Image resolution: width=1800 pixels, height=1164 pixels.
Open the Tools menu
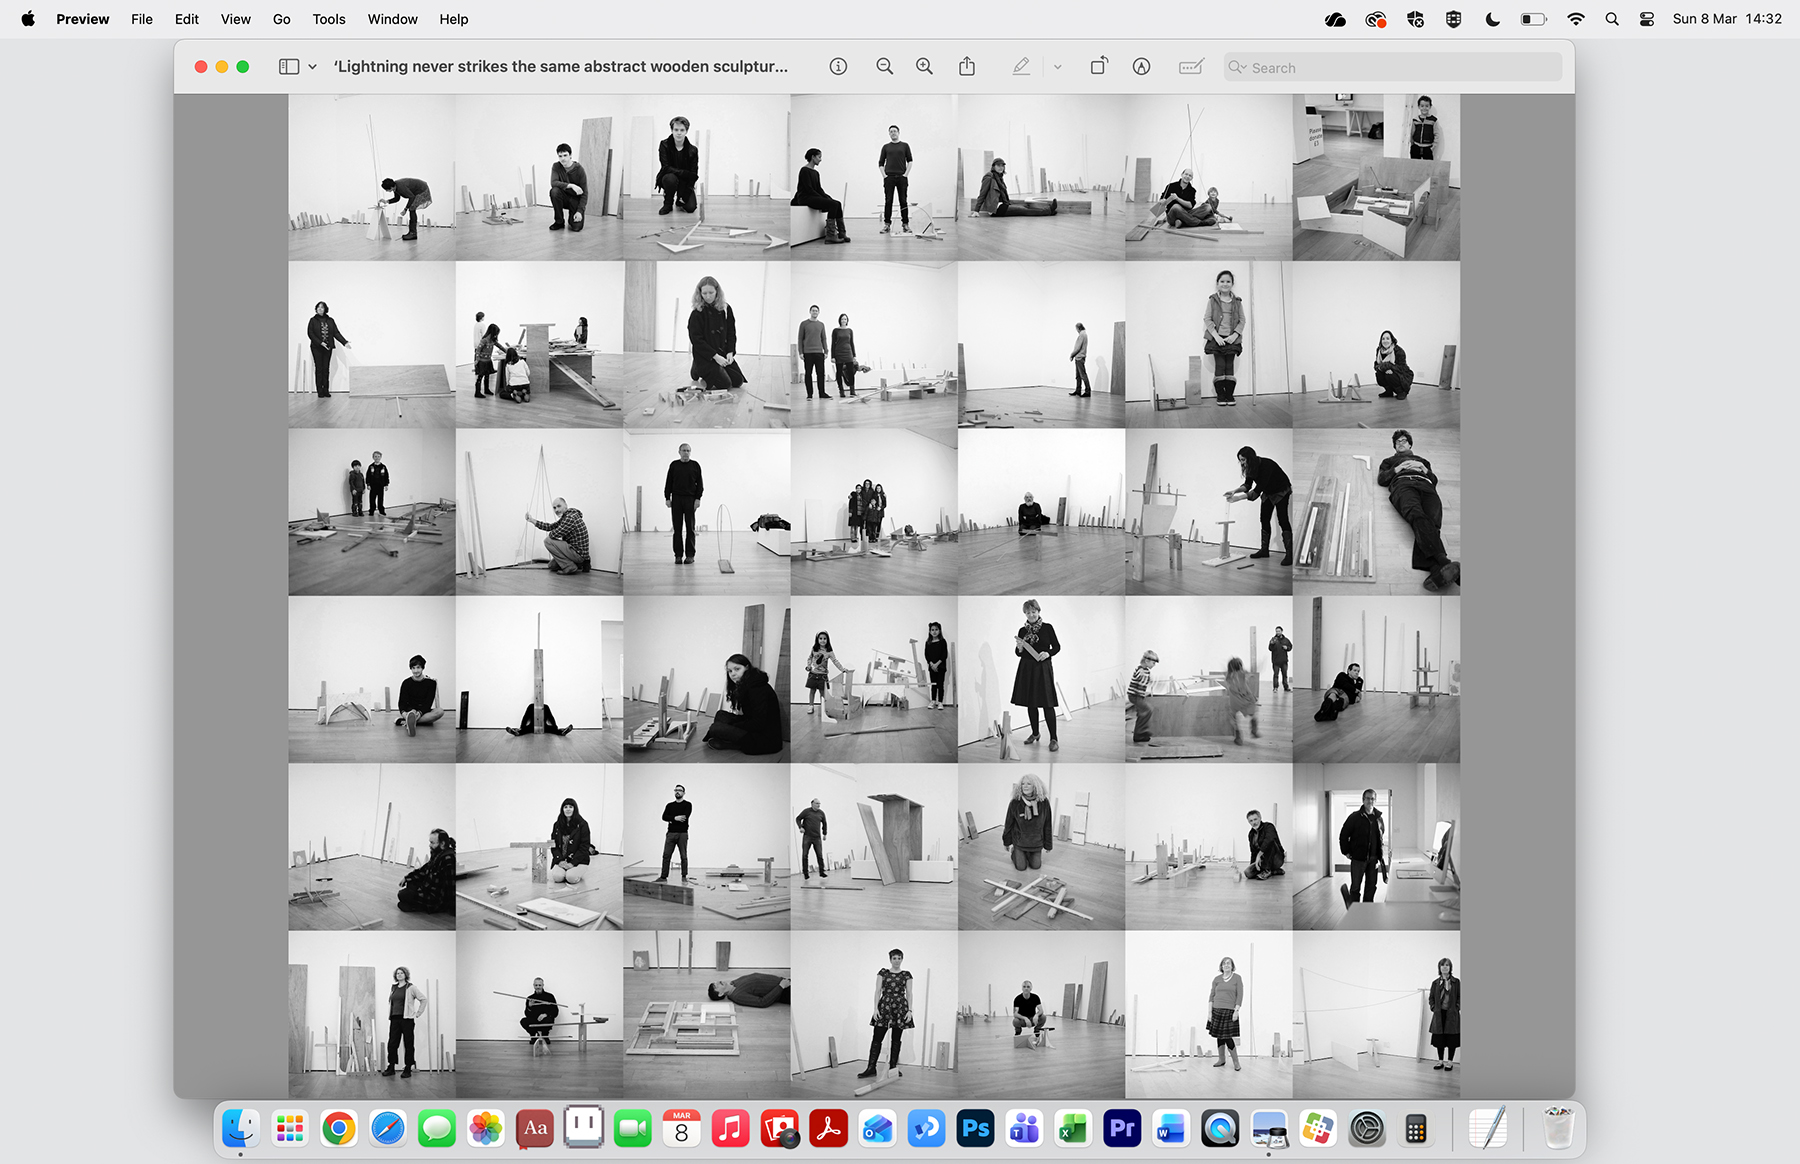328,19
